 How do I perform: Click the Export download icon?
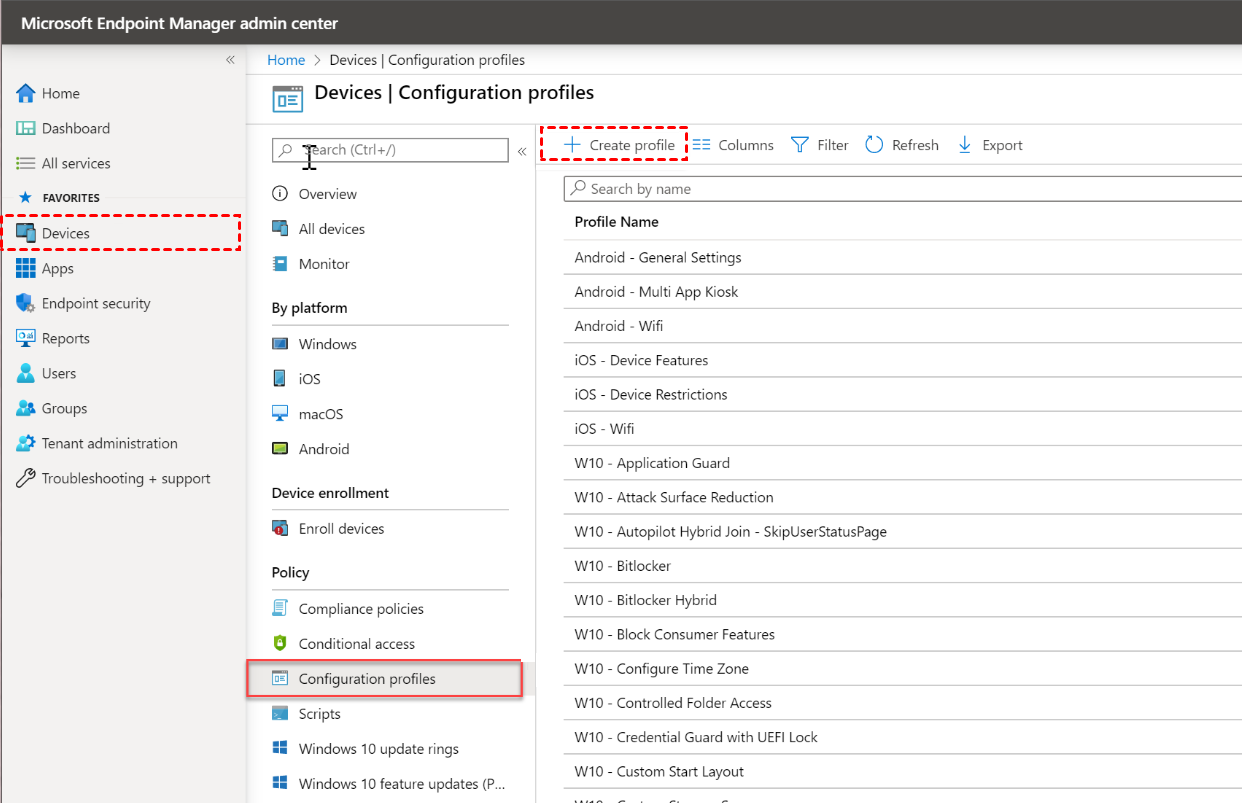965,145
